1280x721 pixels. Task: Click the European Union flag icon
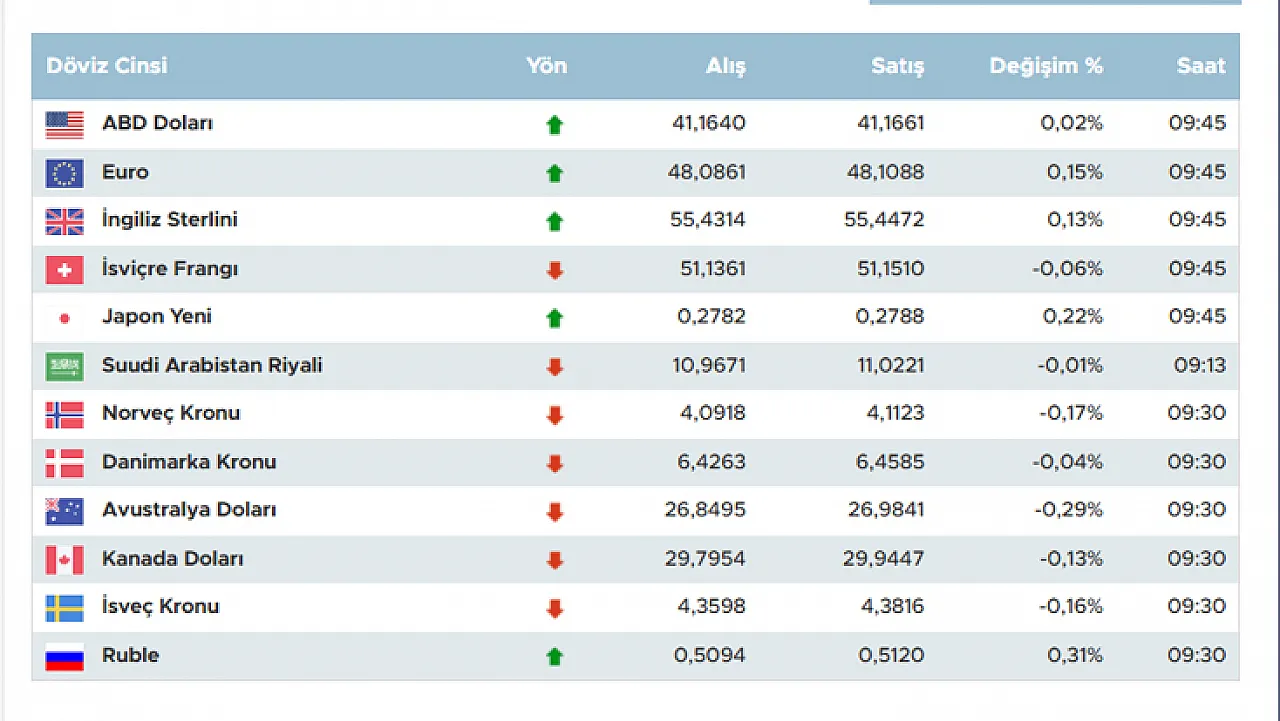(x=64, y=173)
